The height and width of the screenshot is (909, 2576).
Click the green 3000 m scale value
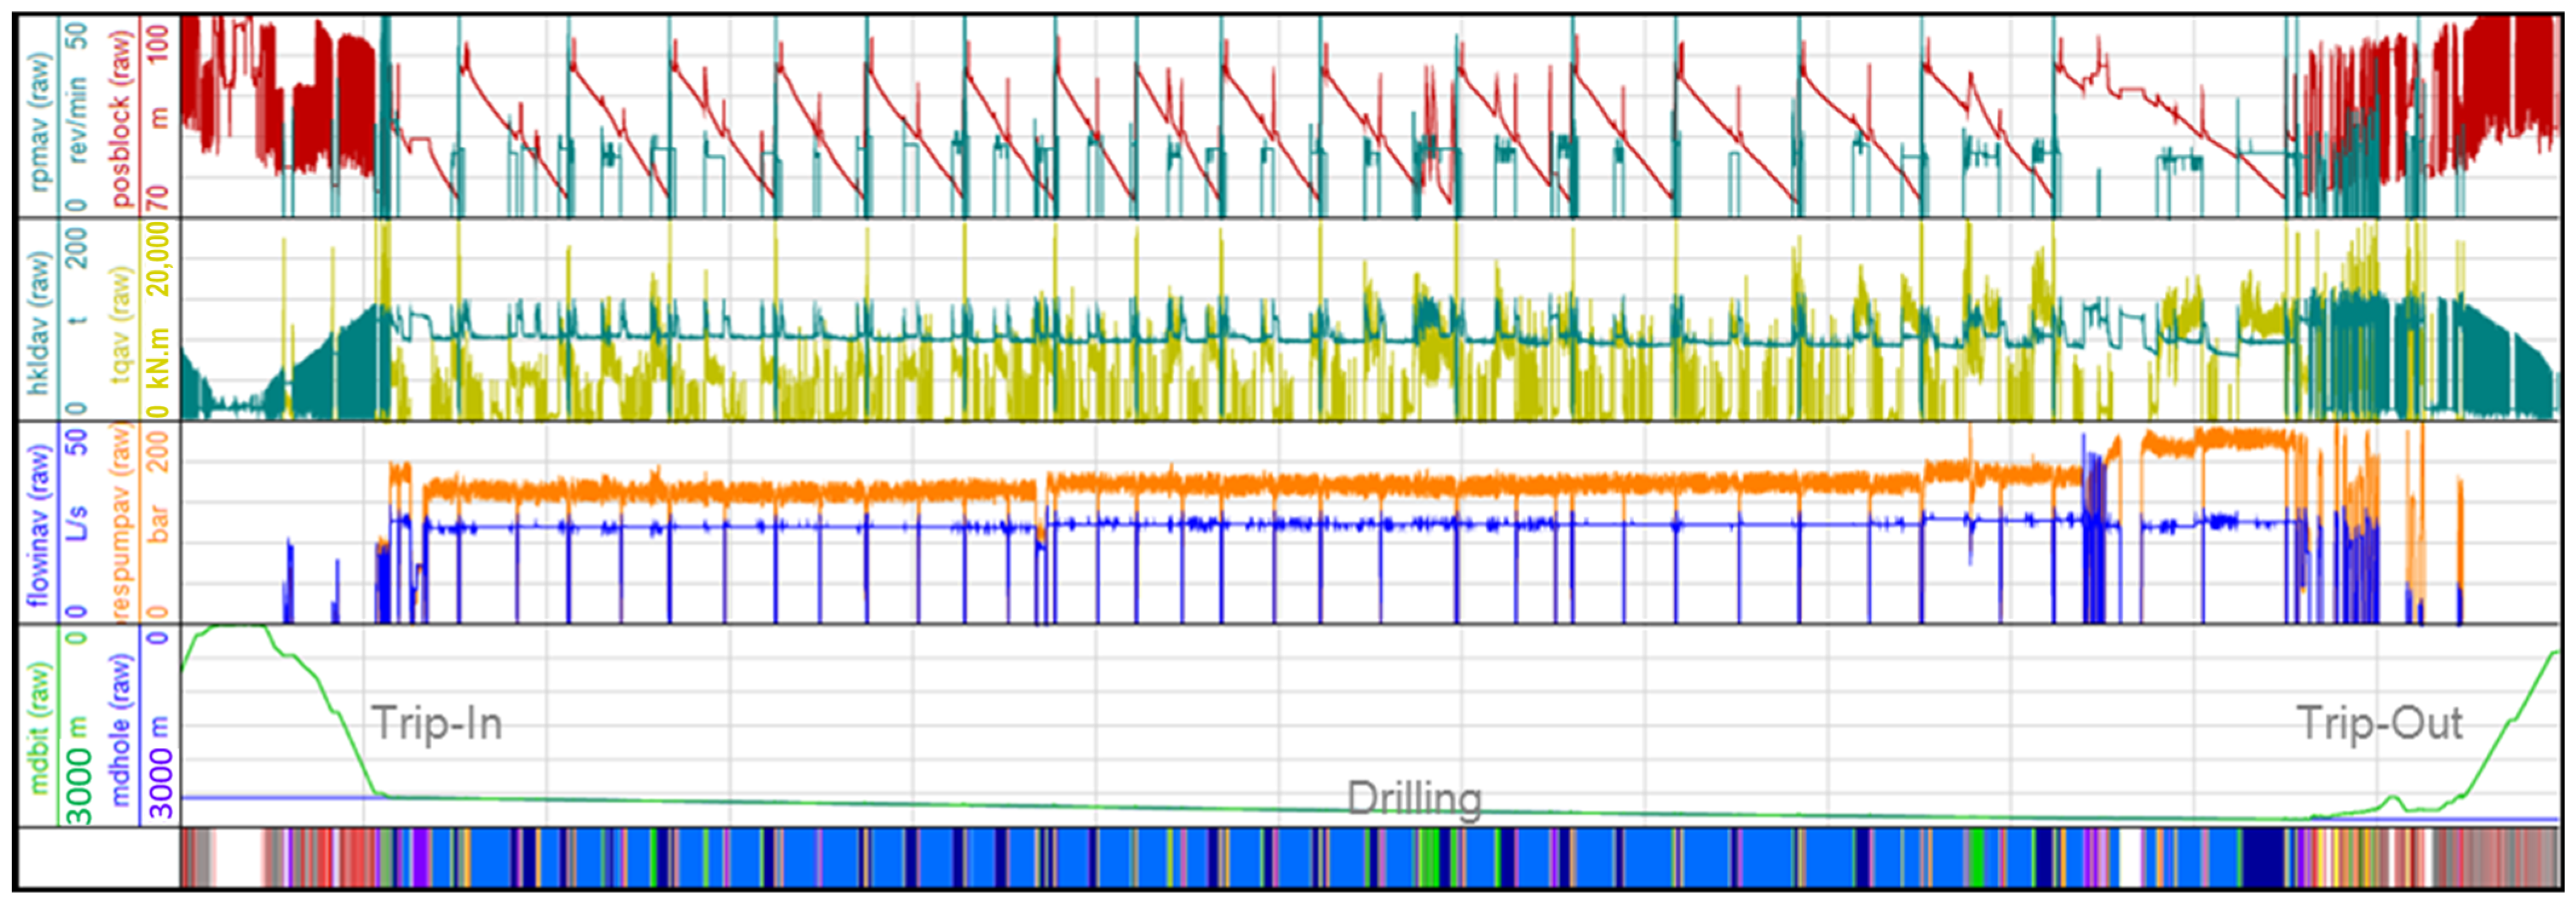79,770
